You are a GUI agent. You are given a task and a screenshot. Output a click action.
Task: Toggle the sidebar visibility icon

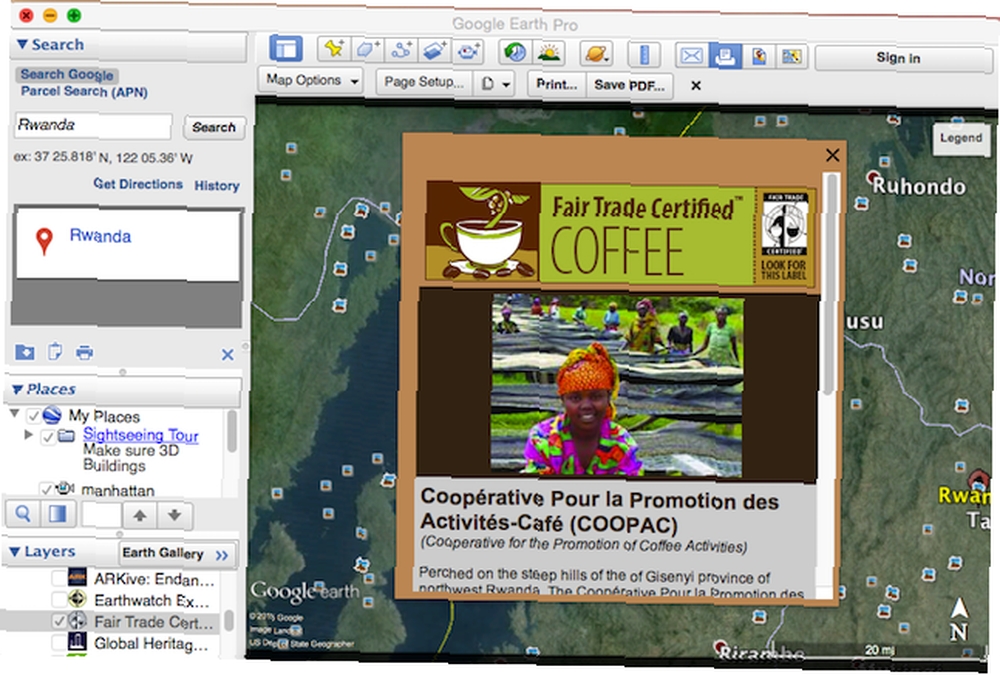click(x=286, y=50)
